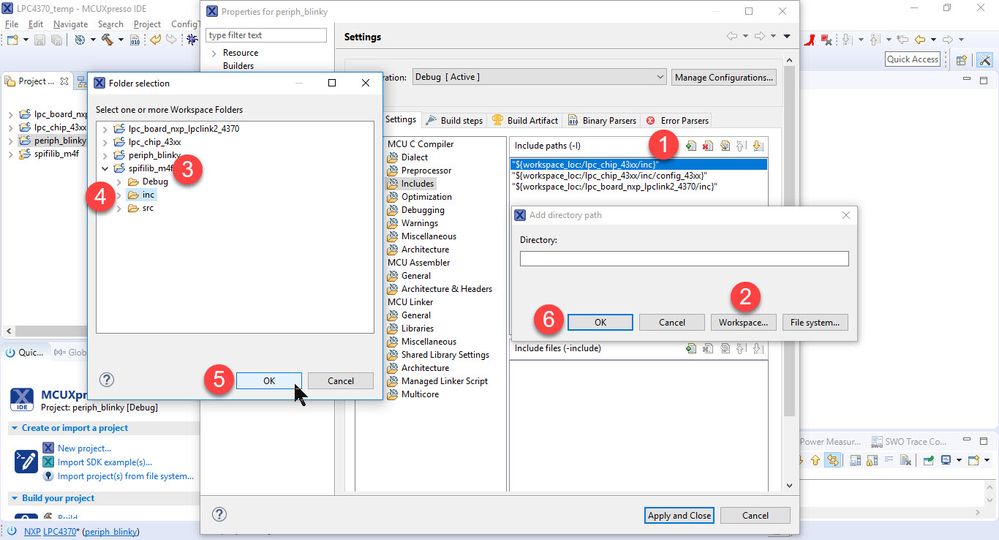Click help icon in Folder selection dialog
The width and height of the screenshot is (999, 540).
[106, 380]
